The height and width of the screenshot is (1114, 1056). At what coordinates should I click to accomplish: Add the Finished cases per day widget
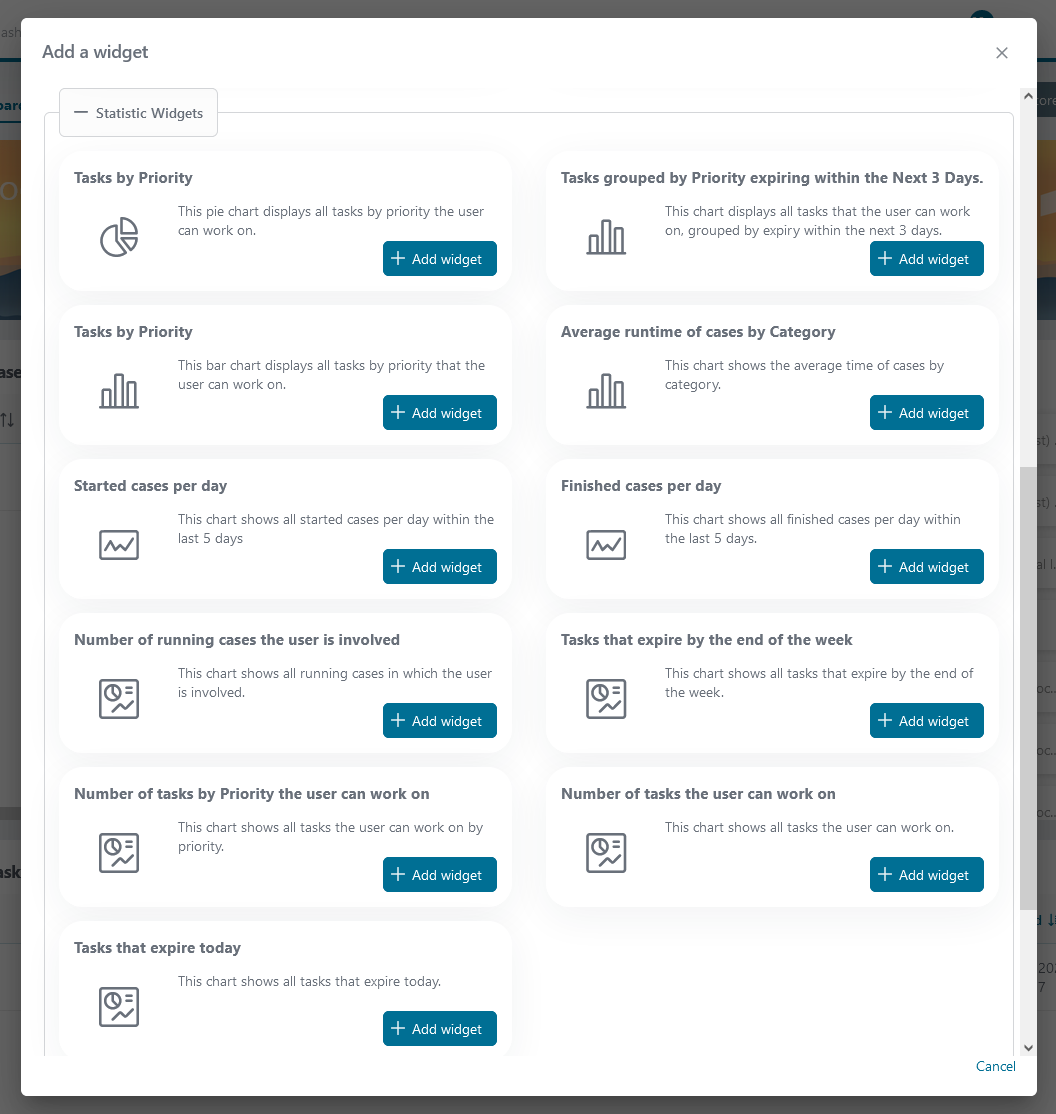(927, 567)
